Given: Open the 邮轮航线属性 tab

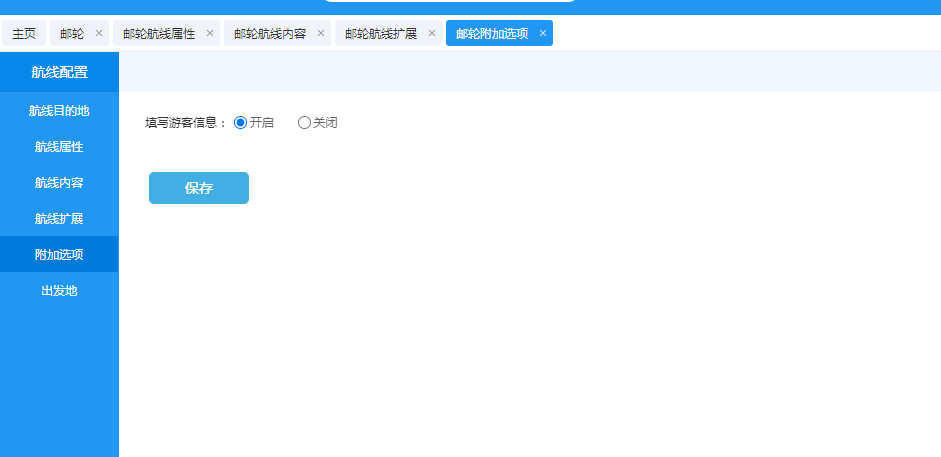Looking at the screenshot, I should pyautogui.click(x=159, y=33).
